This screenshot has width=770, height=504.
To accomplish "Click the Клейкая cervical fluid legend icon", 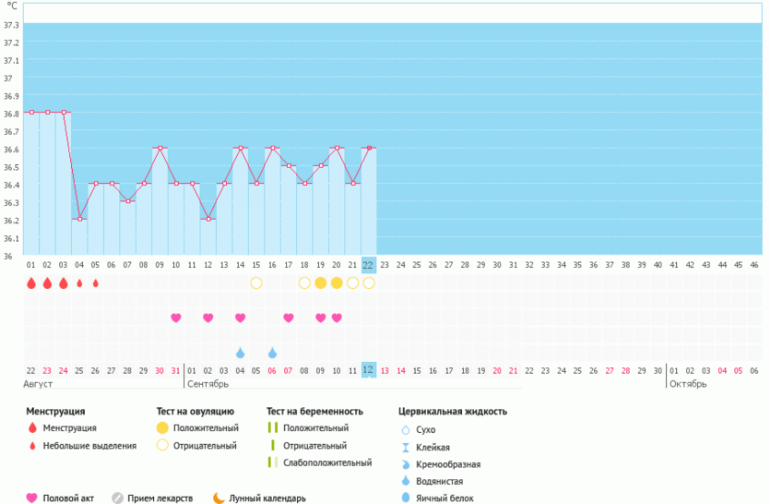I will pyautogui.click(x=405, y=446).
